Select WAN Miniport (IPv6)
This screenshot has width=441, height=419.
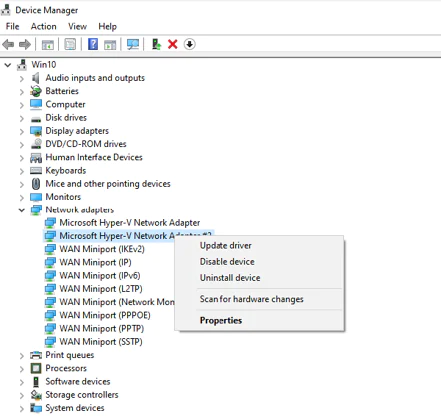pos(100,276)
